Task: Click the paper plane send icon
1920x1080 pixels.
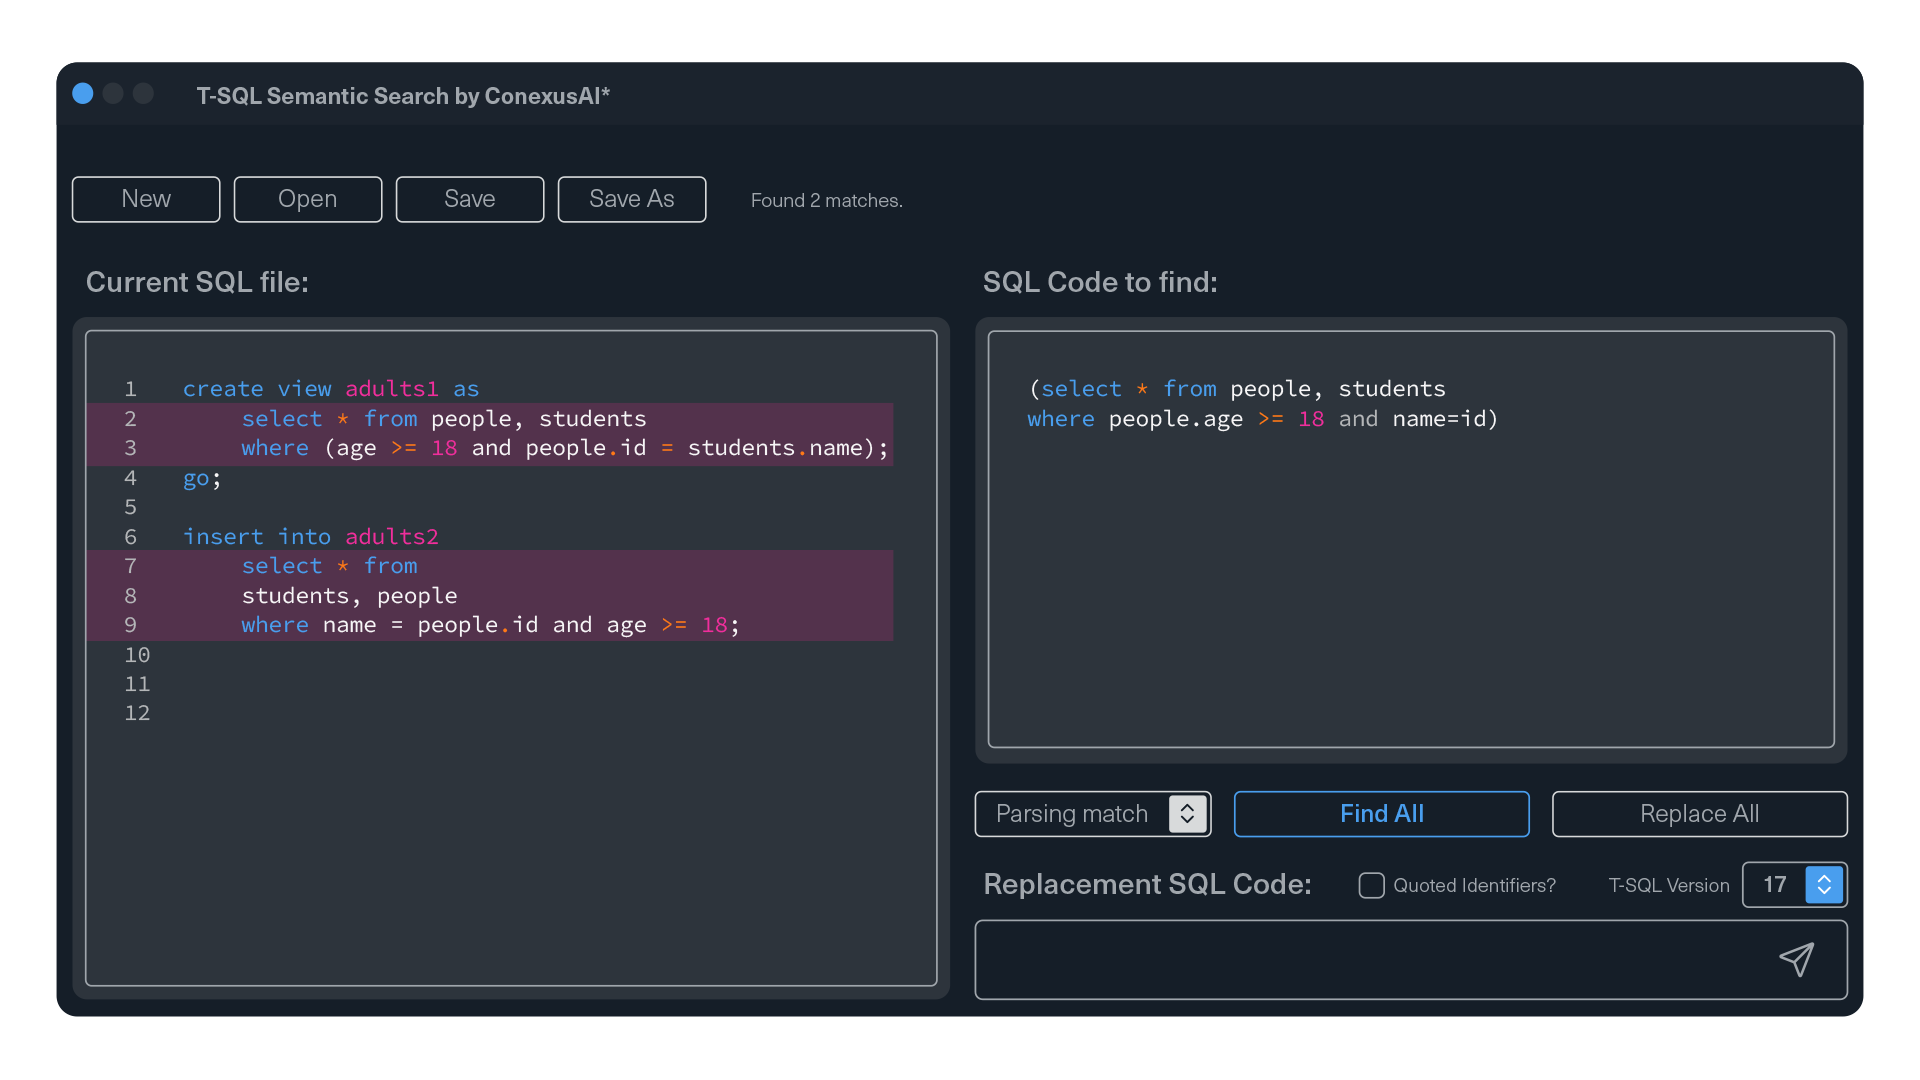Action: 1797,960
